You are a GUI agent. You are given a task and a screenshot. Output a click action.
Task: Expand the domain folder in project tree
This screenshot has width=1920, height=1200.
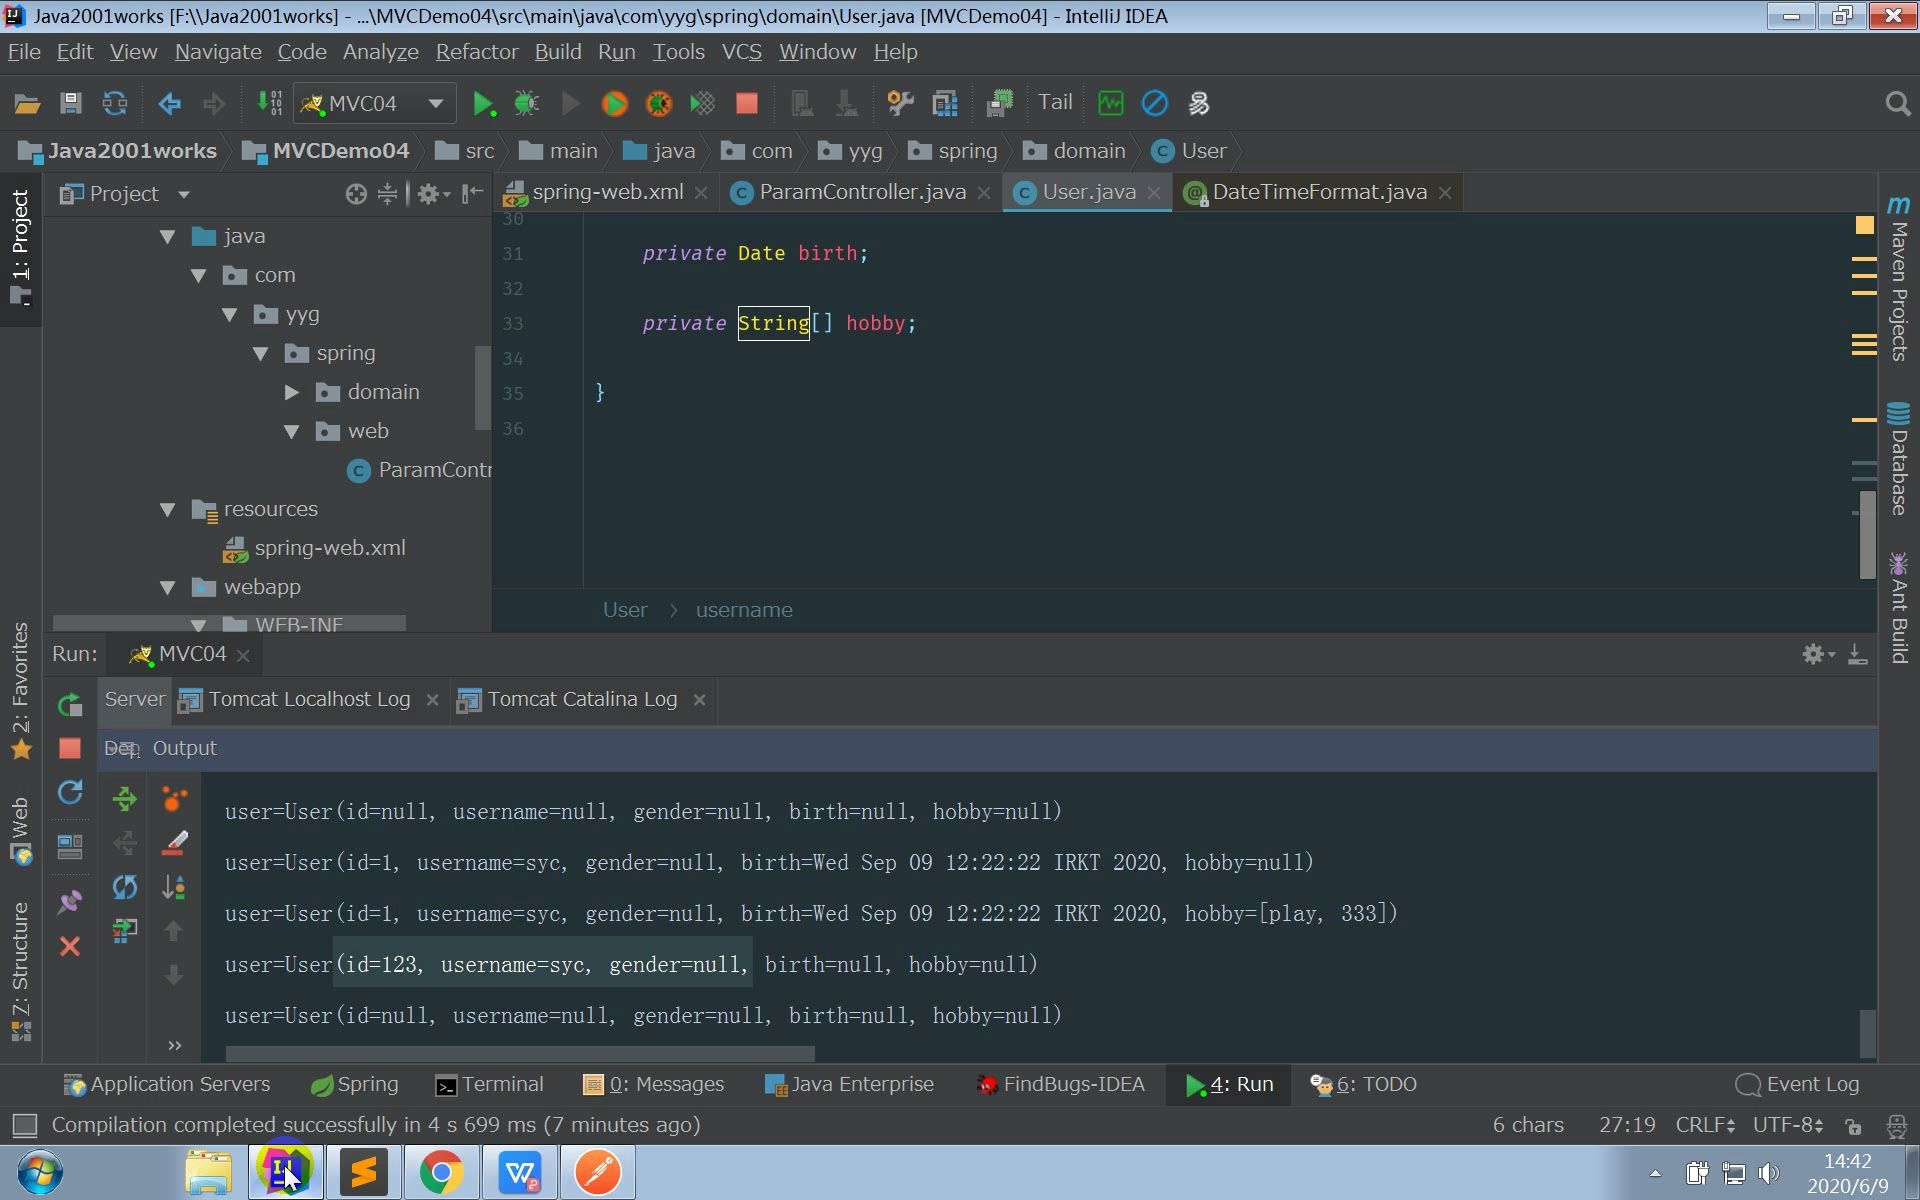(x=292, y=392)
